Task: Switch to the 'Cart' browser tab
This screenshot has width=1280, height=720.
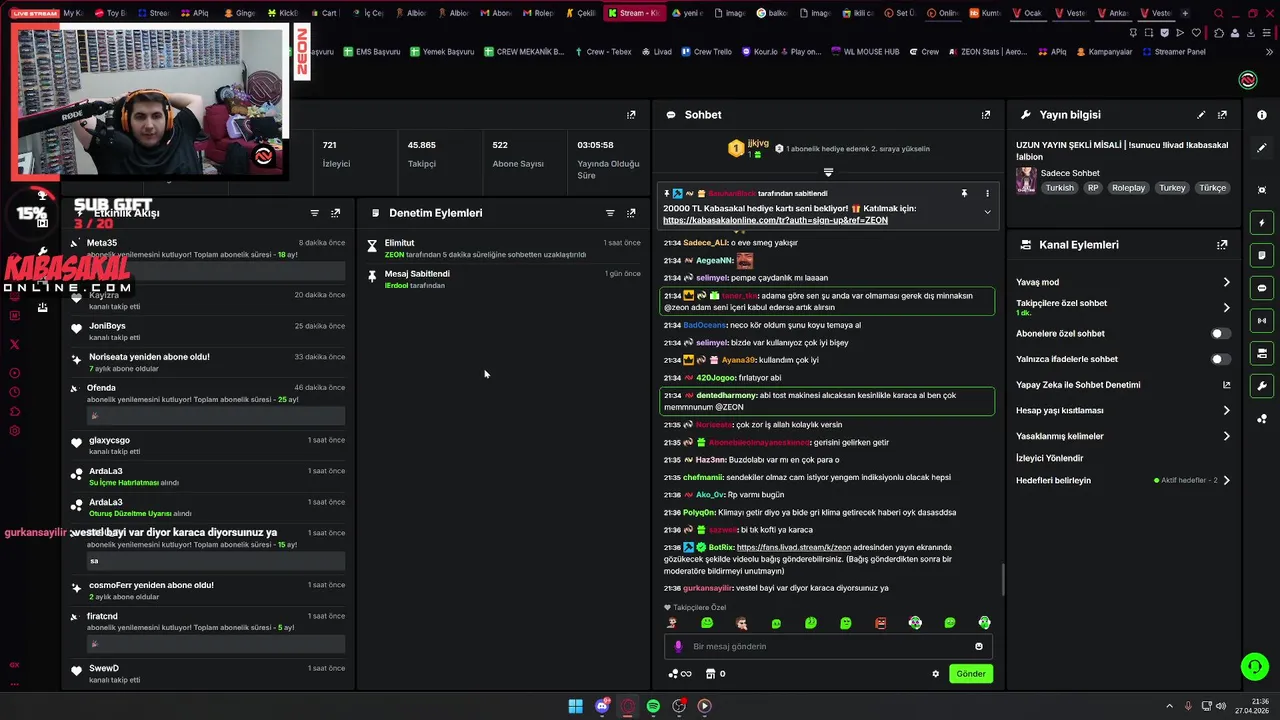Action: tap(326, 13)
